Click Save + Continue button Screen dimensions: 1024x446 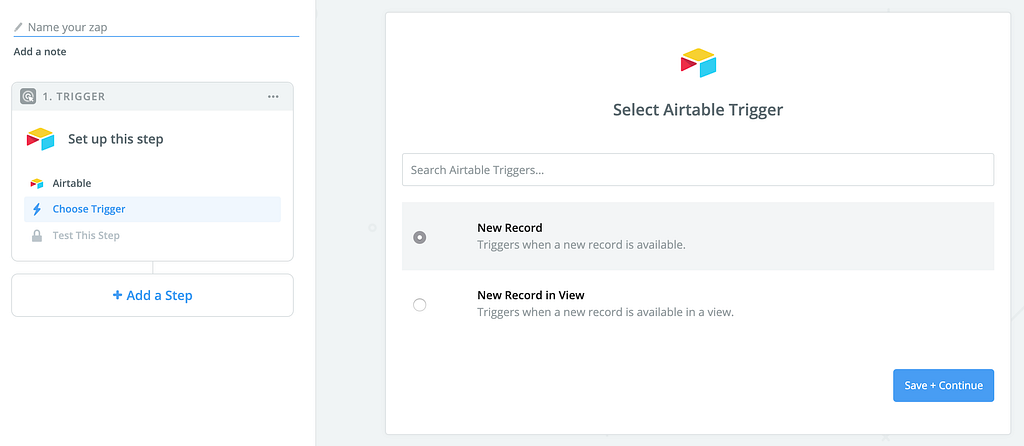click(943, 385)
